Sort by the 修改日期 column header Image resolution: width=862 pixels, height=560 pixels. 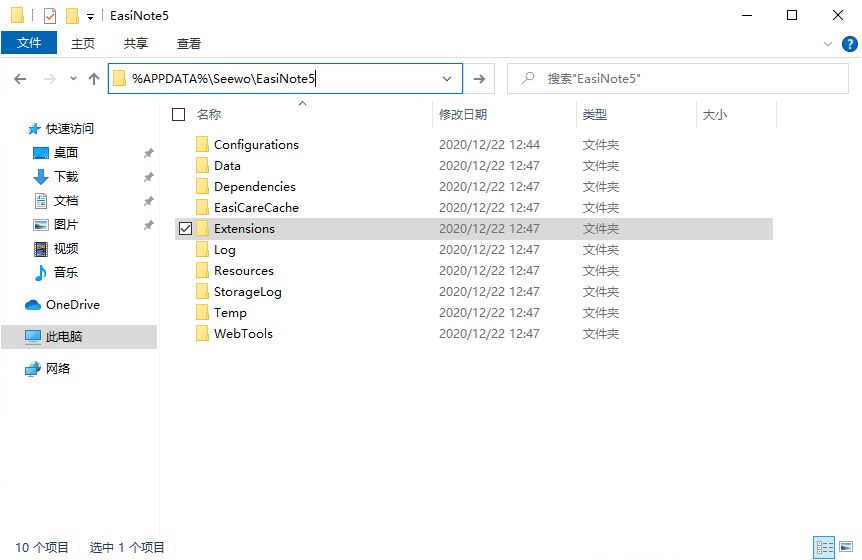(463, 114)
